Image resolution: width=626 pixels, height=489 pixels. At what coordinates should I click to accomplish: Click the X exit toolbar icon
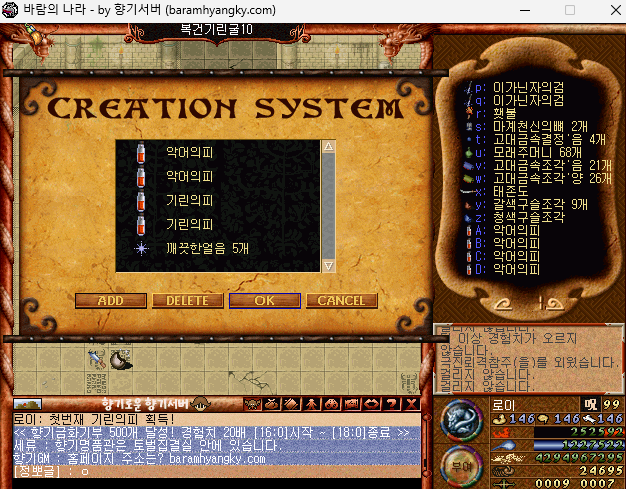click(x=411, y=404)
